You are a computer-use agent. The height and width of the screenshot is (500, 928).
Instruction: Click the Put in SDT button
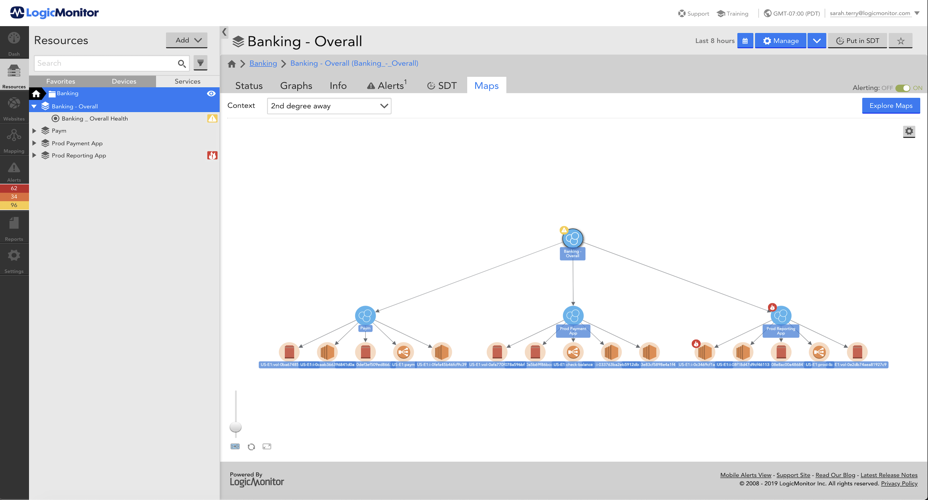pyautogui.click(x=858, y=41)
